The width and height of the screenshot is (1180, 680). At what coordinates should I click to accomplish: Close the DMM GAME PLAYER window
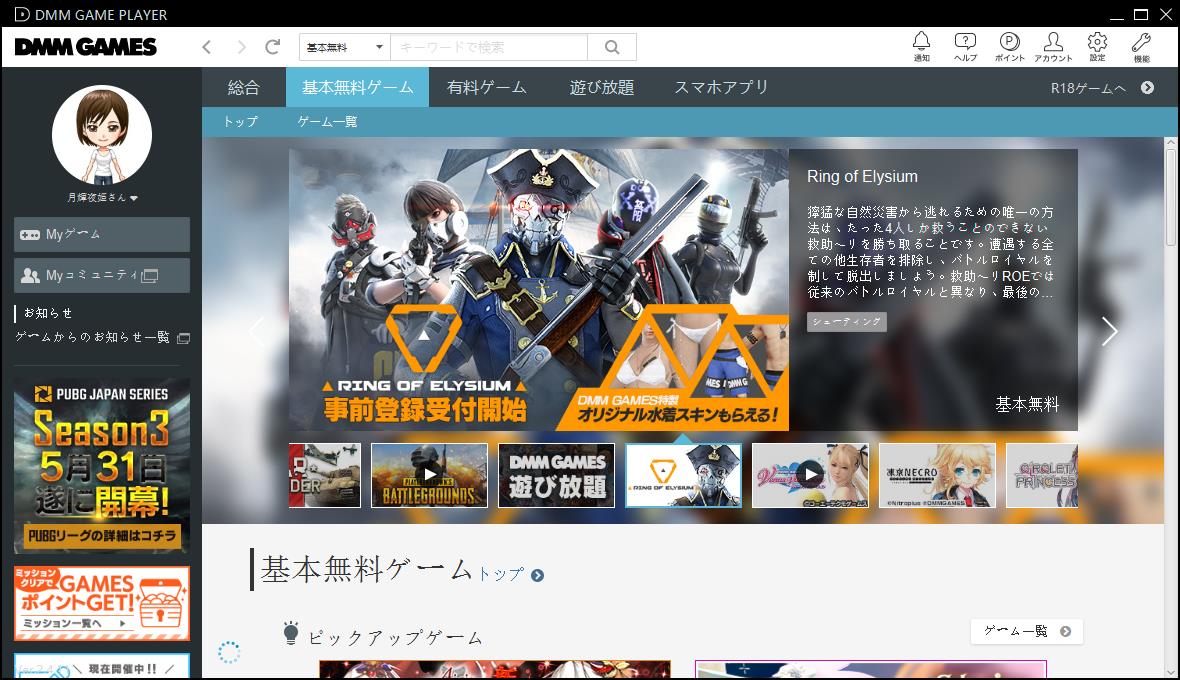(x=1165, y=14)
